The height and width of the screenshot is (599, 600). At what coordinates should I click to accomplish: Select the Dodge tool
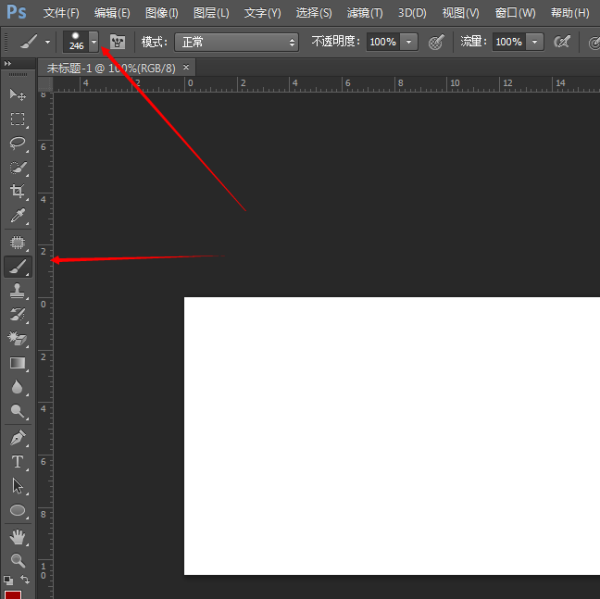click(x=18, y=411)
